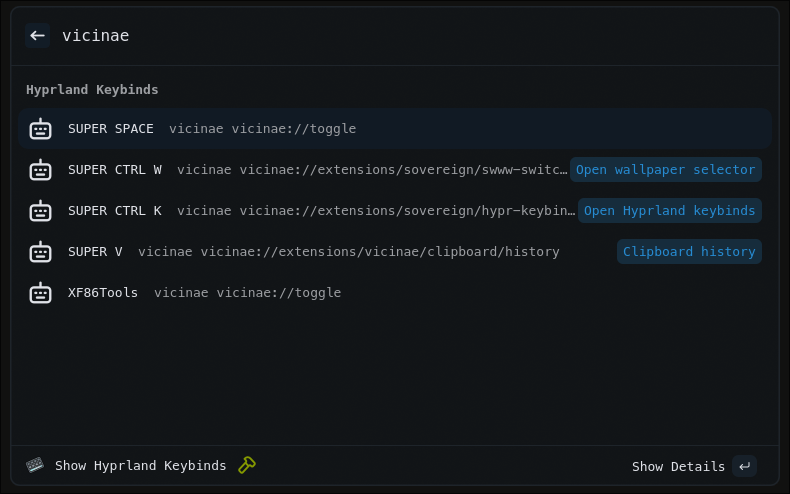Viewport: 790px width, 494px height.
Task: Click vicinae://toggle command in XF86Tools row
Action: [247, 293]
